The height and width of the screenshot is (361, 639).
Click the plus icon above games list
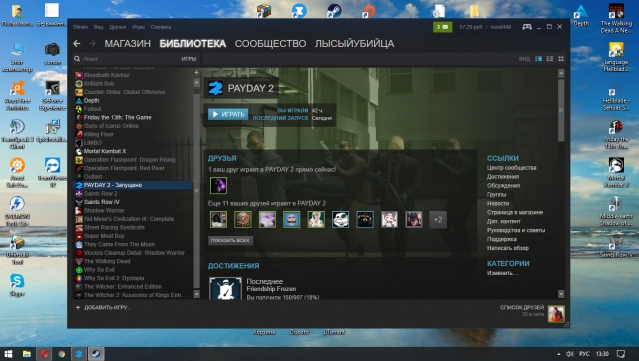point(196,72)
